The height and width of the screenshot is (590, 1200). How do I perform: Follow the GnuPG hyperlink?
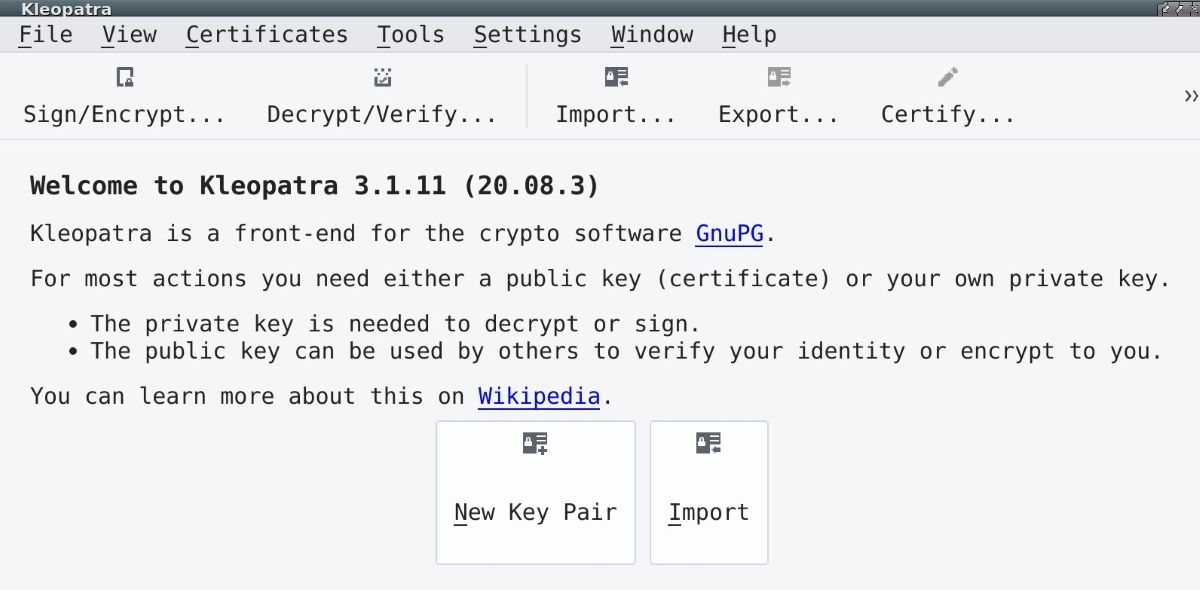pyautogui.click(x=730, y=234)
